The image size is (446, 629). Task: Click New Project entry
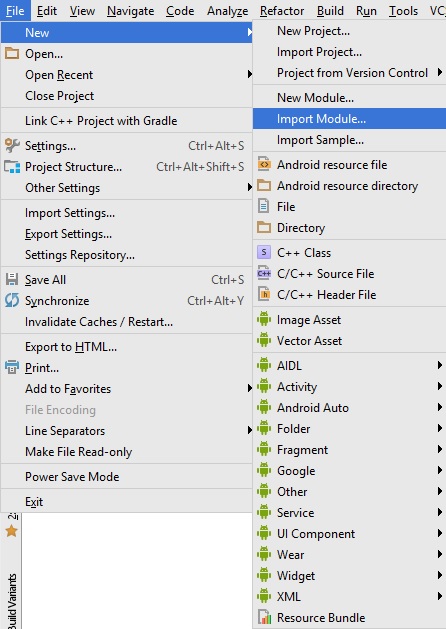pos(313,31)
